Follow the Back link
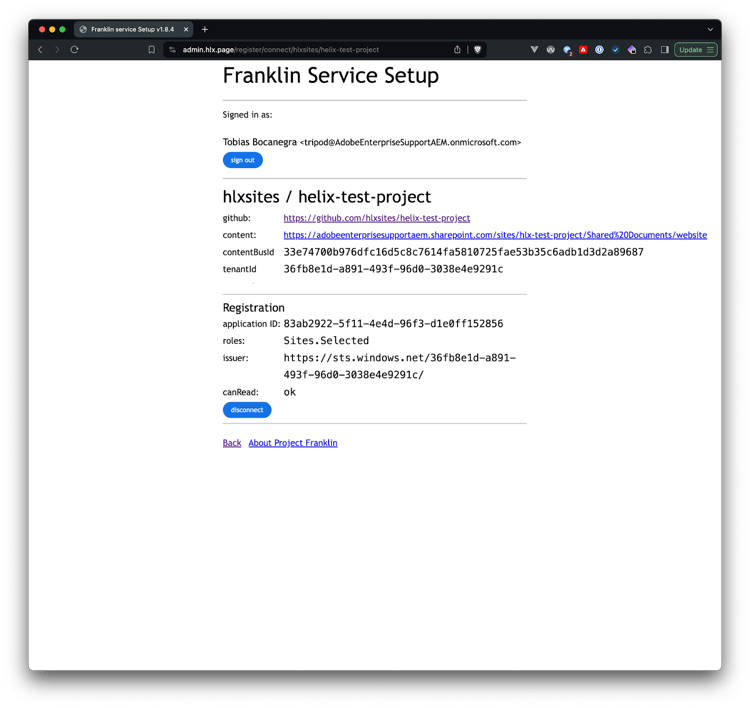The height and width of the screenshot is (708, 750). (x=232, y=443)
